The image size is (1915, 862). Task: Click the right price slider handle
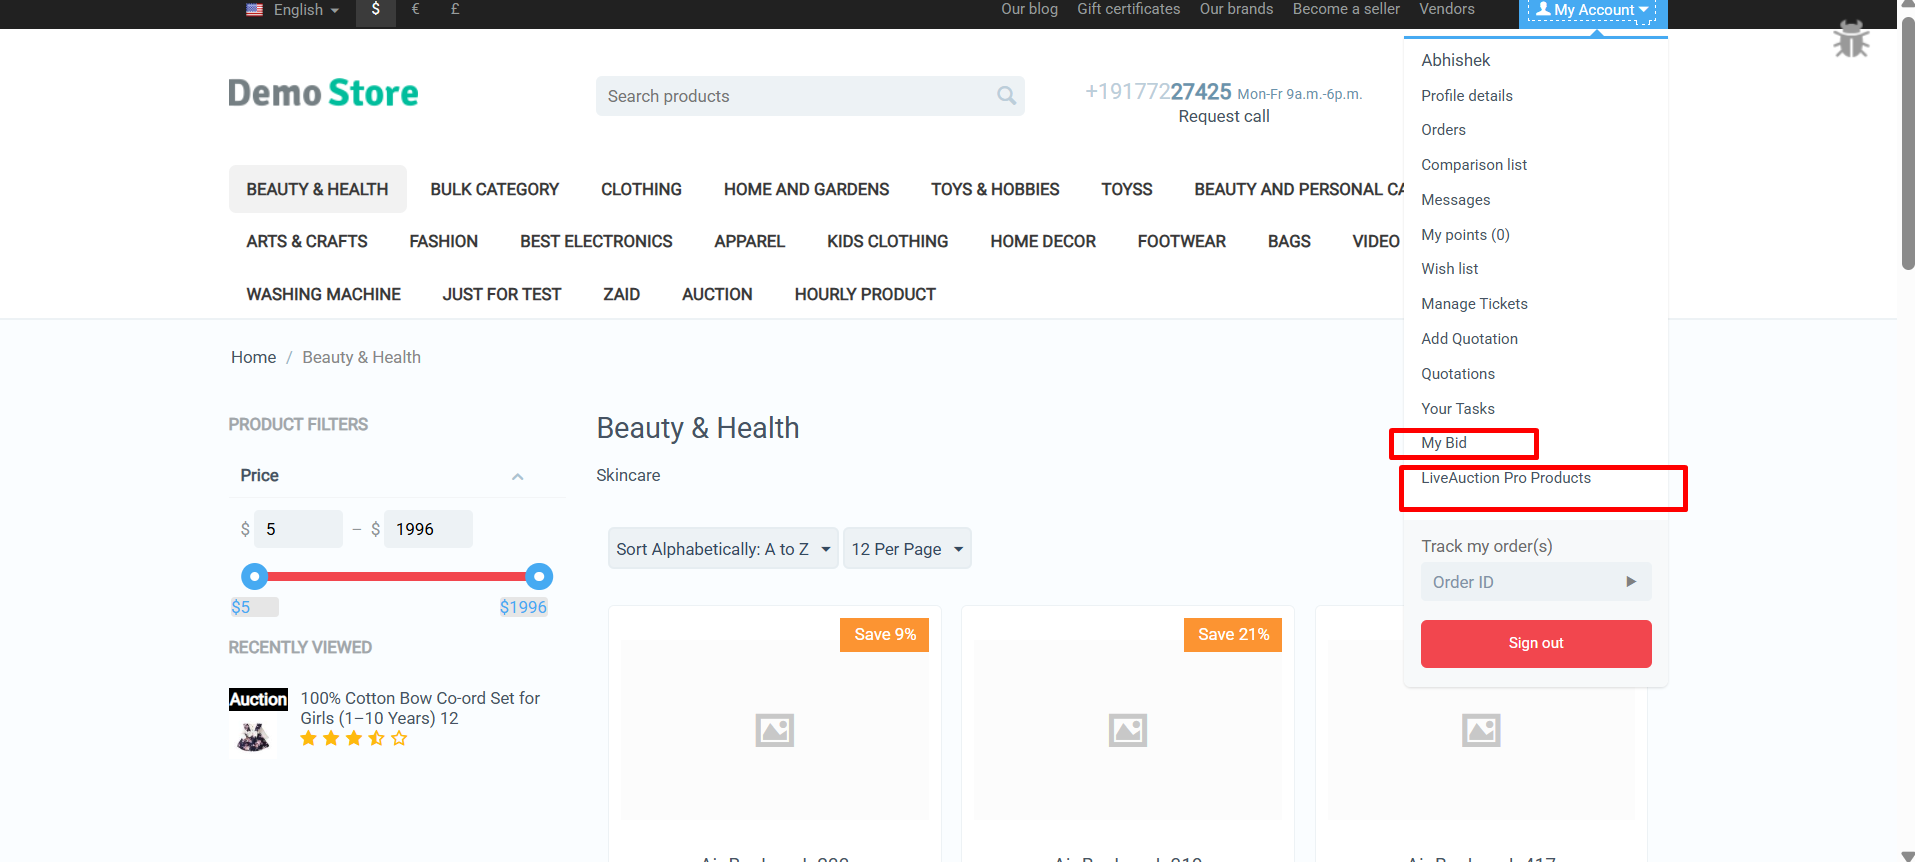539,576
